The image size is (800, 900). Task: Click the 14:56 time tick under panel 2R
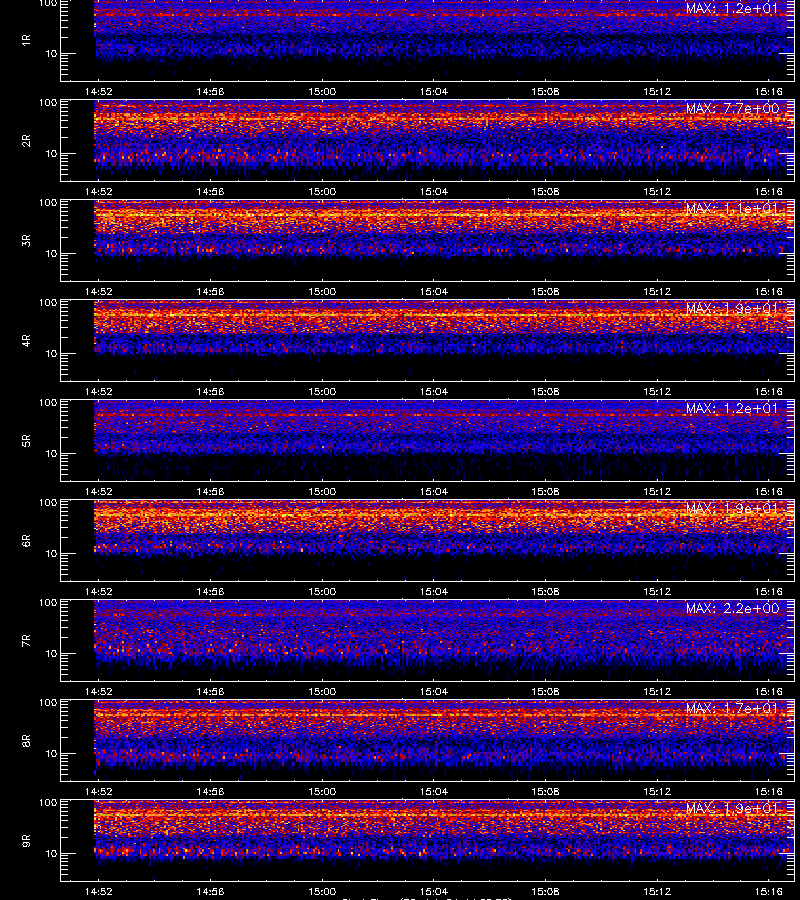(210, 191)
